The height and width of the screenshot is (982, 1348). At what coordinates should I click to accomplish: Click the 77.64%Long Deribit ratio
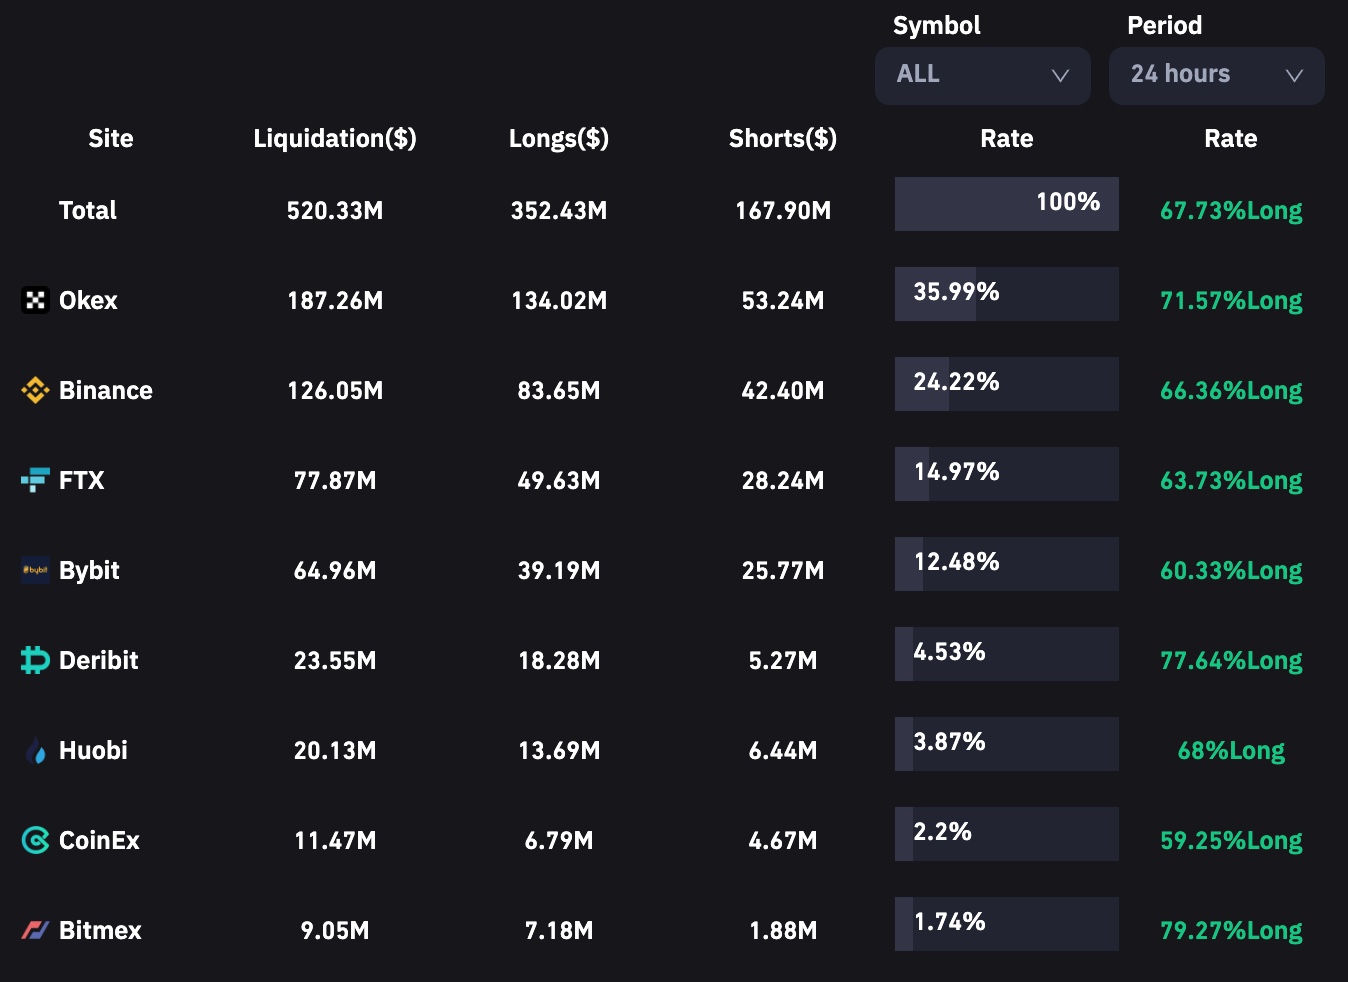(x=1231, y=661)
